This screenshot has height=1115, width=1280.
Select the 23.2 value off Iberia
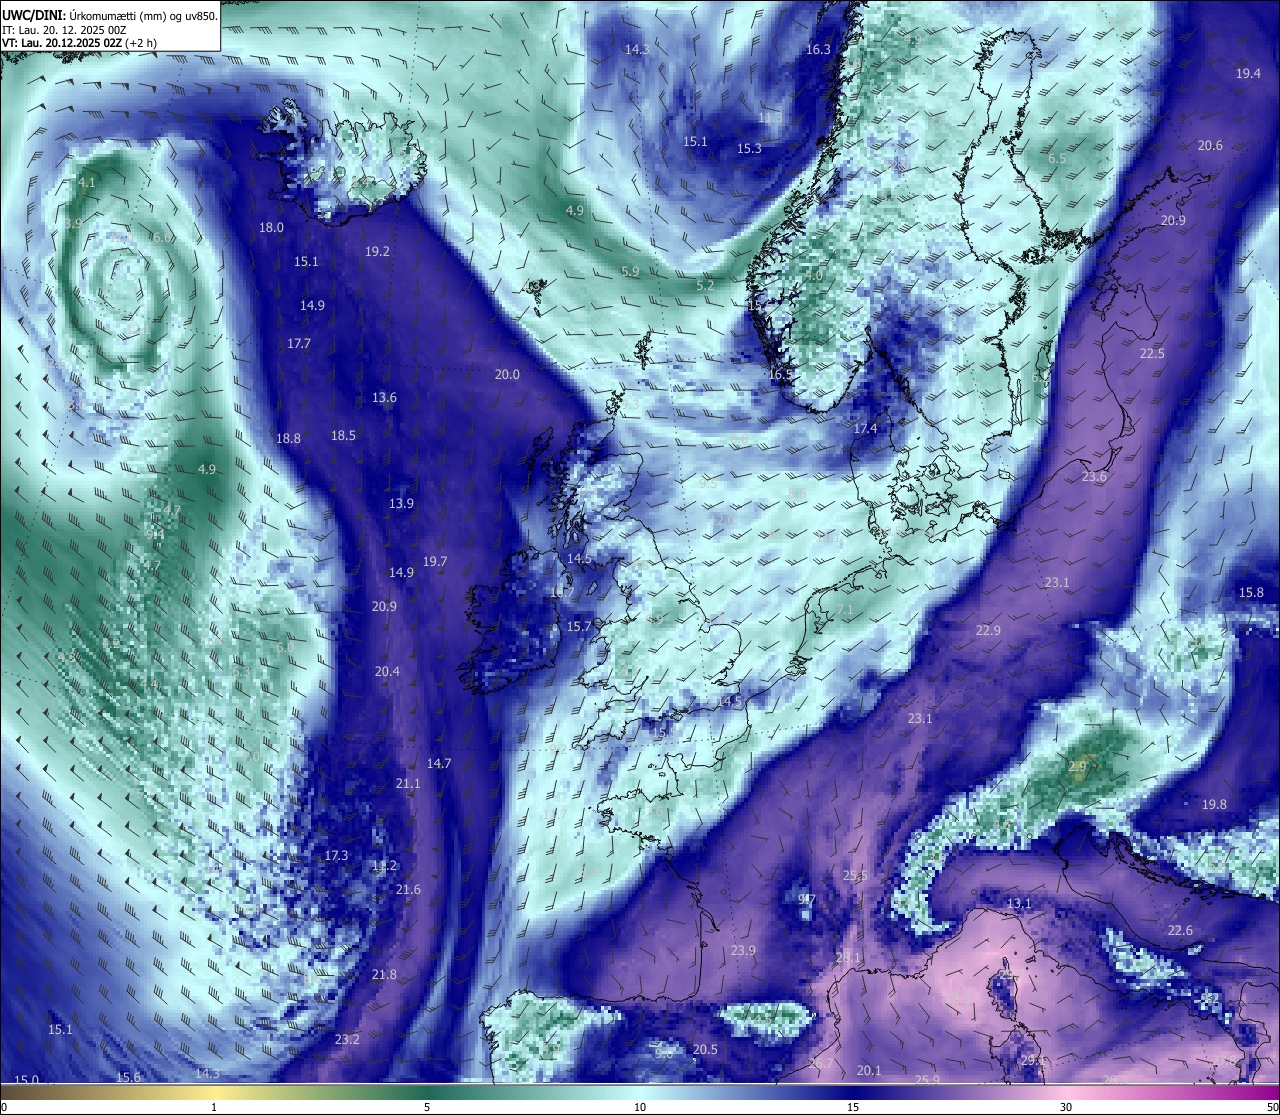(x=347, y=1040)
